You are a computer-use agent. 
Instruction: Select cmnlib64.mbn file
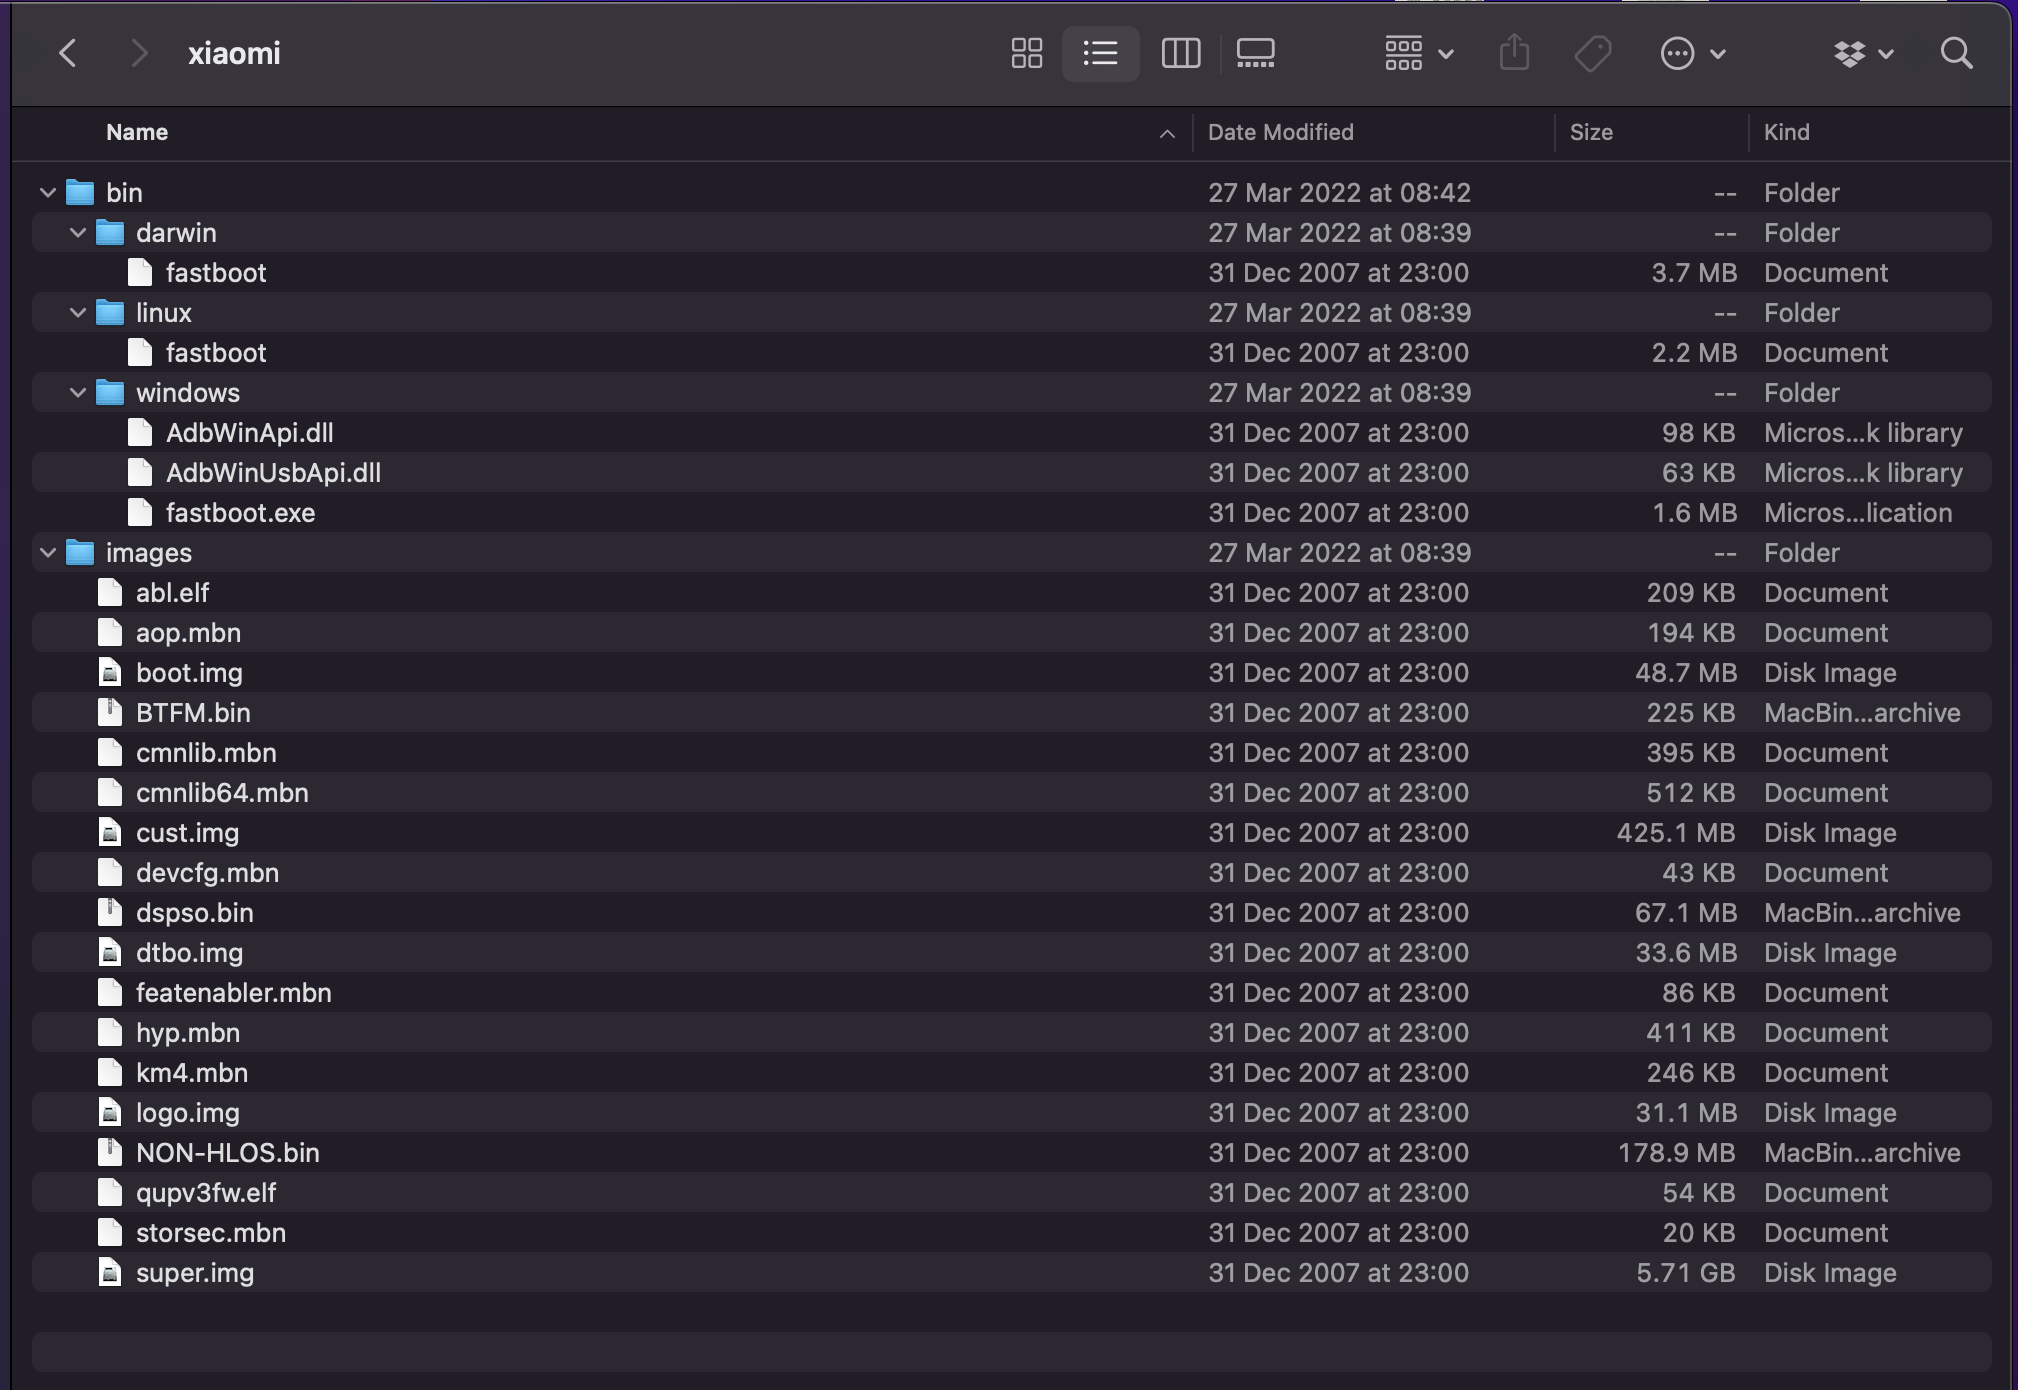(x=1011, y=792)
